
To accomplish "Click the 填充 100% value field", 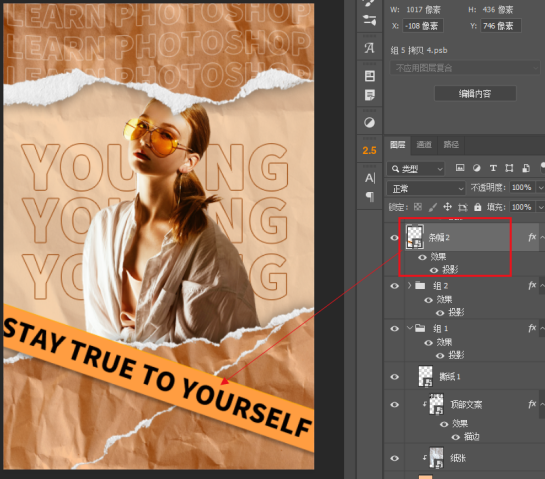I will click(x=522, y=207).
